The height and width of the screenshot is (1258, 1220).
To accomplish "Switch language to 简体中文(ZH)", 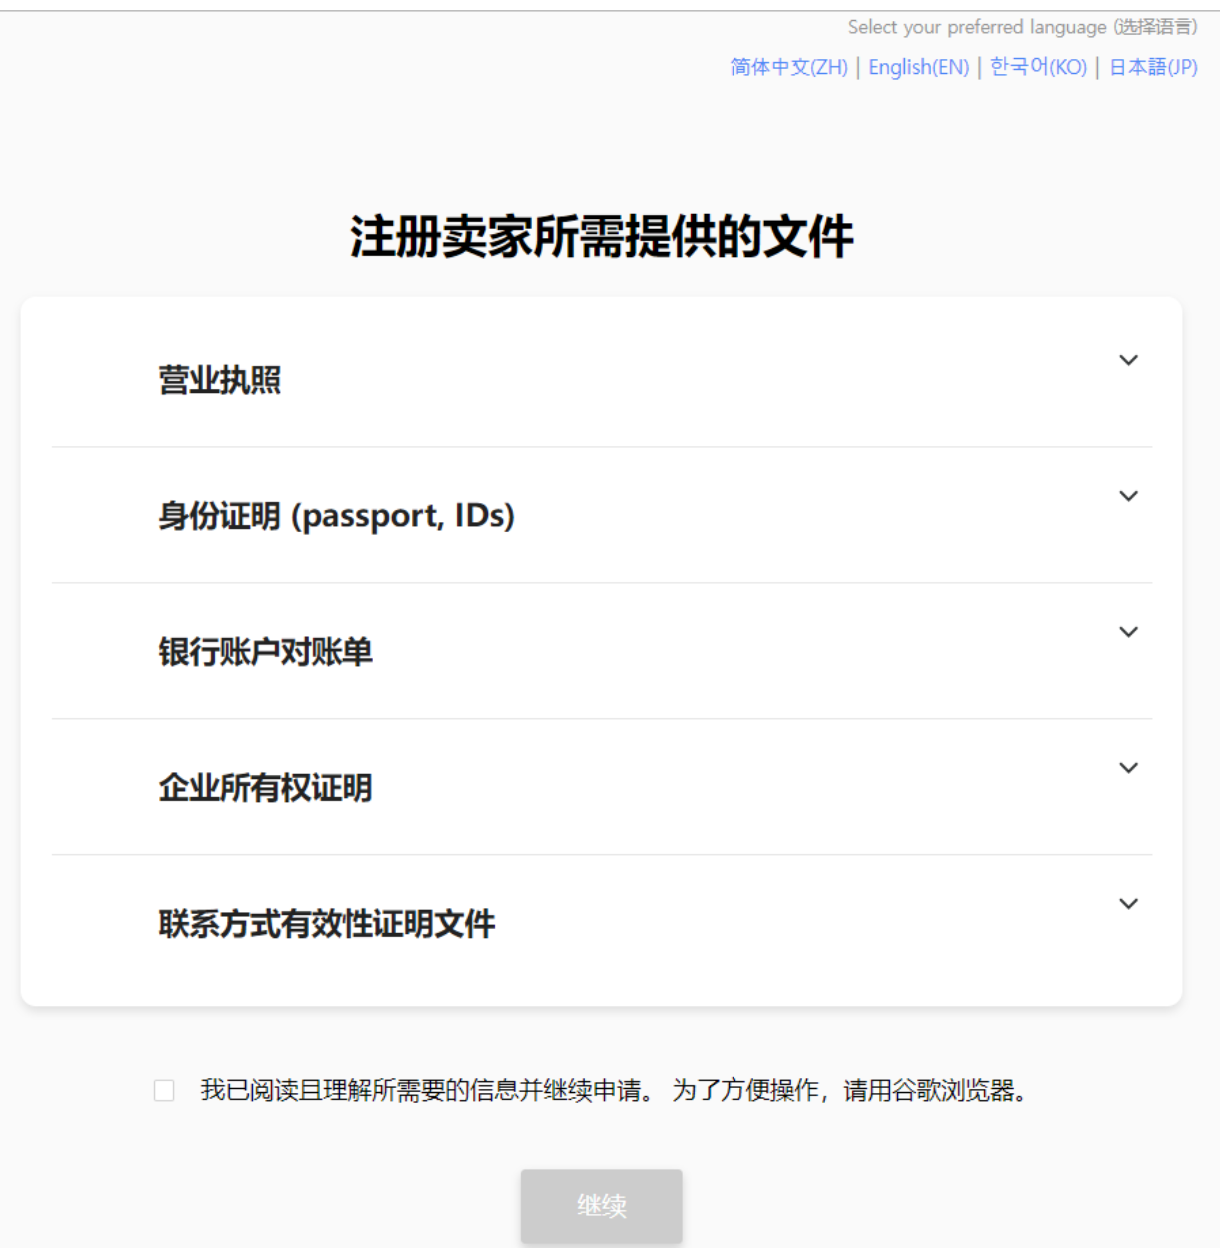I will click(x=787, y=68).
